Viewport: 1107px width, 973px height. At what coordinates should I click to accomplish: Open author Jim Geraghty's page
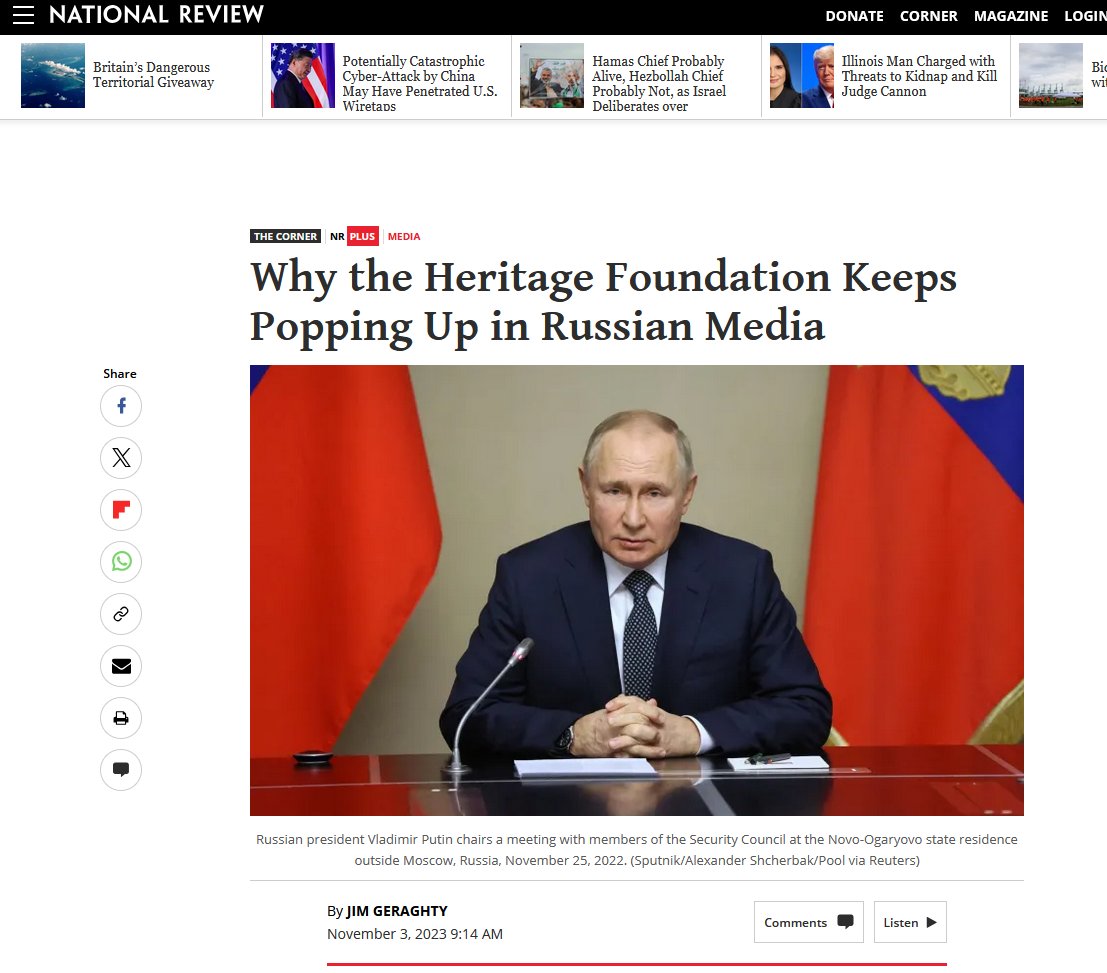(397, 911)
